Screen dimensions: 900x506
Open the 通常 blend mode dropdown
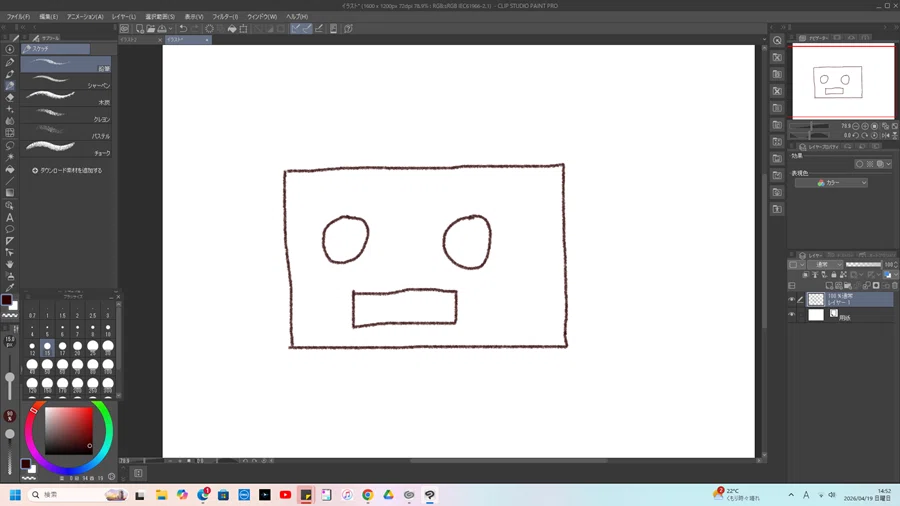pyautogui.click(x=825, y=264)
